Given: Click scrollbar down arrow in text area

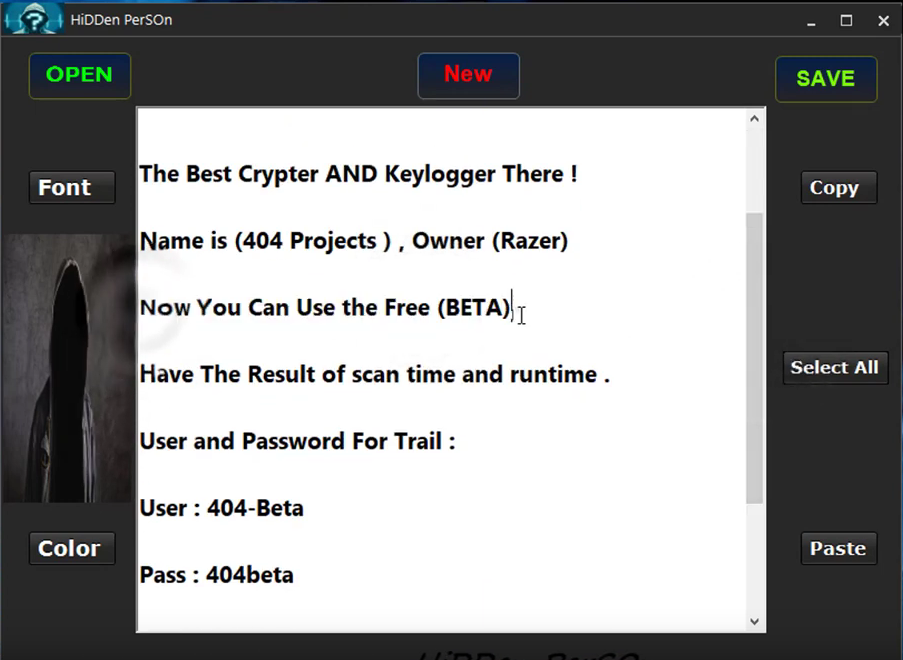Looking at the screenshot, I should pos(754,621).
